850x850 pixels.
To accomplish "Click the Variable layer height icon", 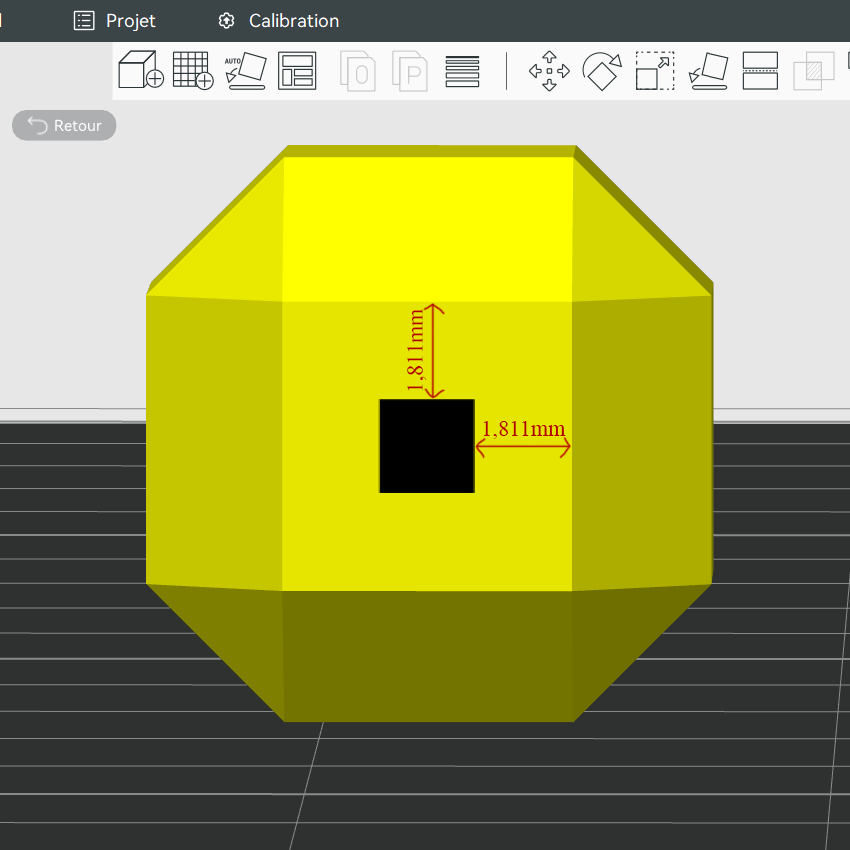I will [x=462, y=71].
